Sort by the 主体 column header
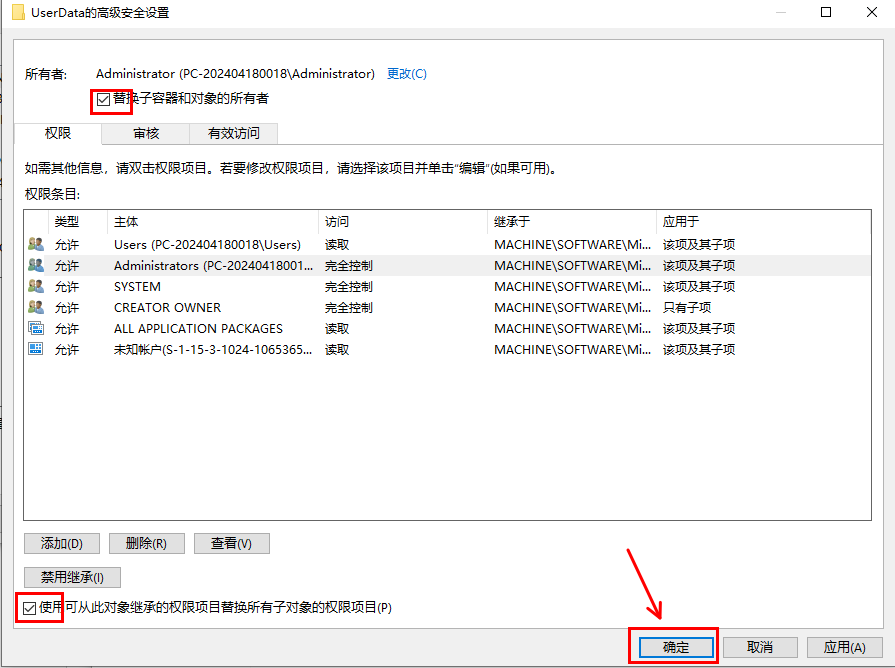Image resolution: width=895 pixels, height=668 pixels. coord(212,222)
